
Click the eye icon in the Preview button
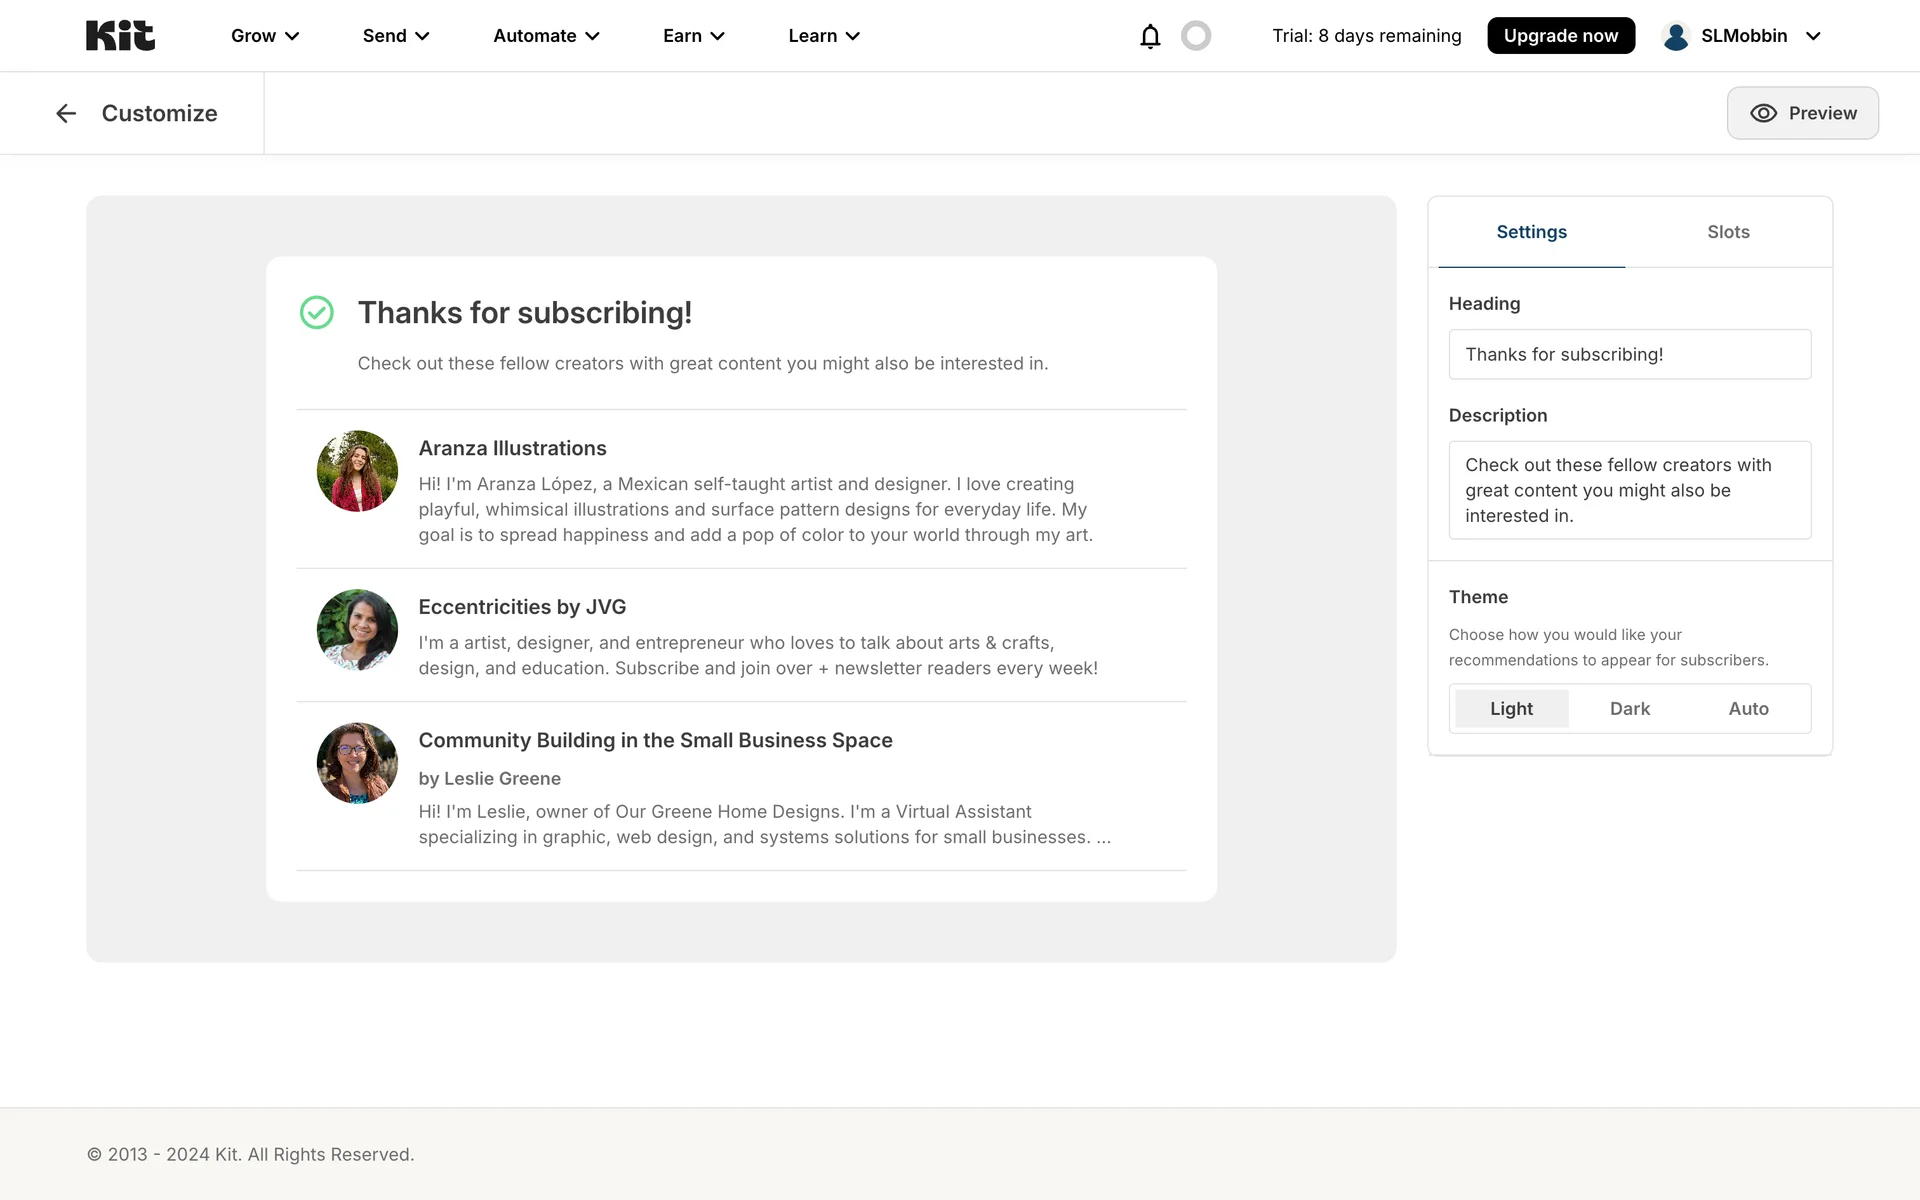coord(1763,113)
